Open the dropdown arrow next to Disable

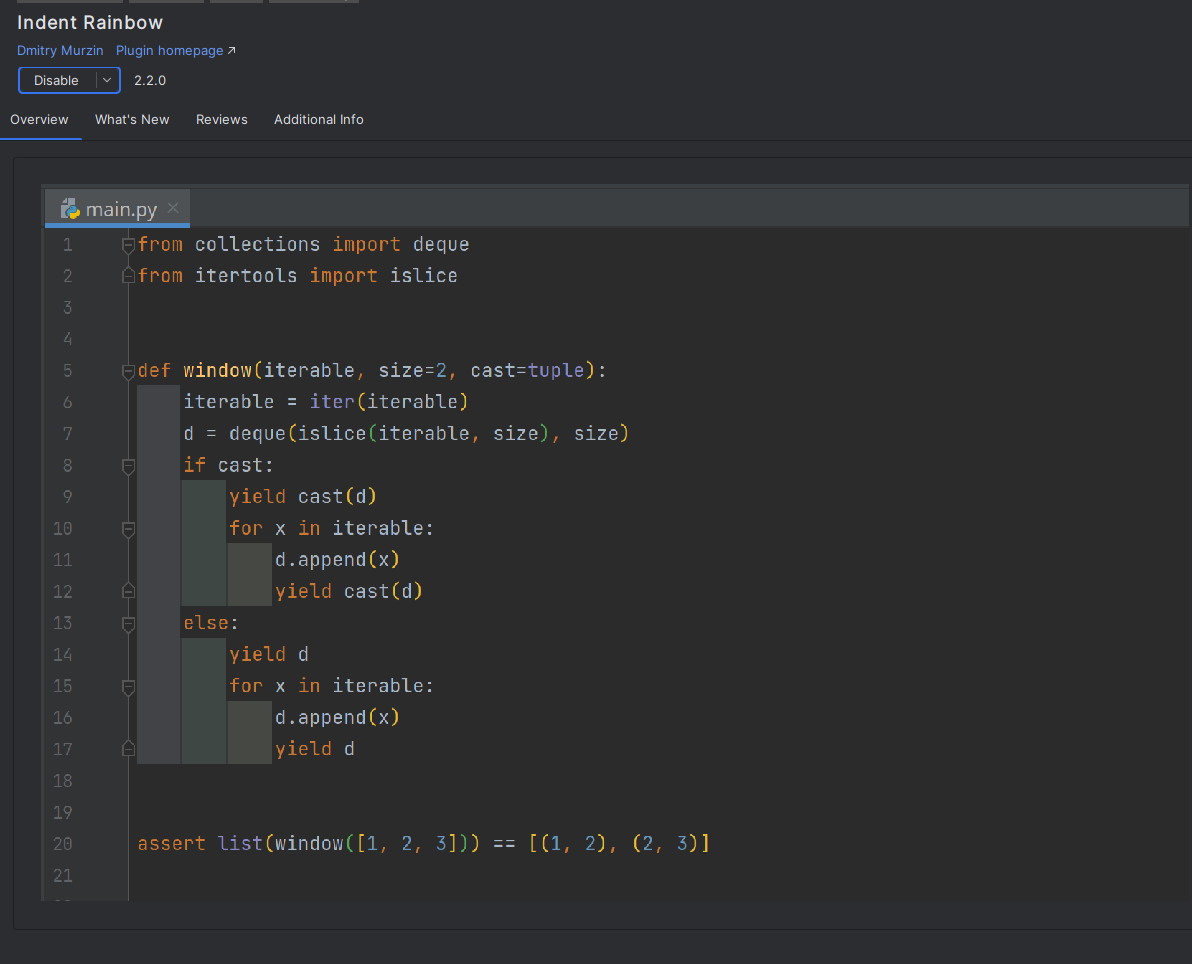click(x=107, y=81)
